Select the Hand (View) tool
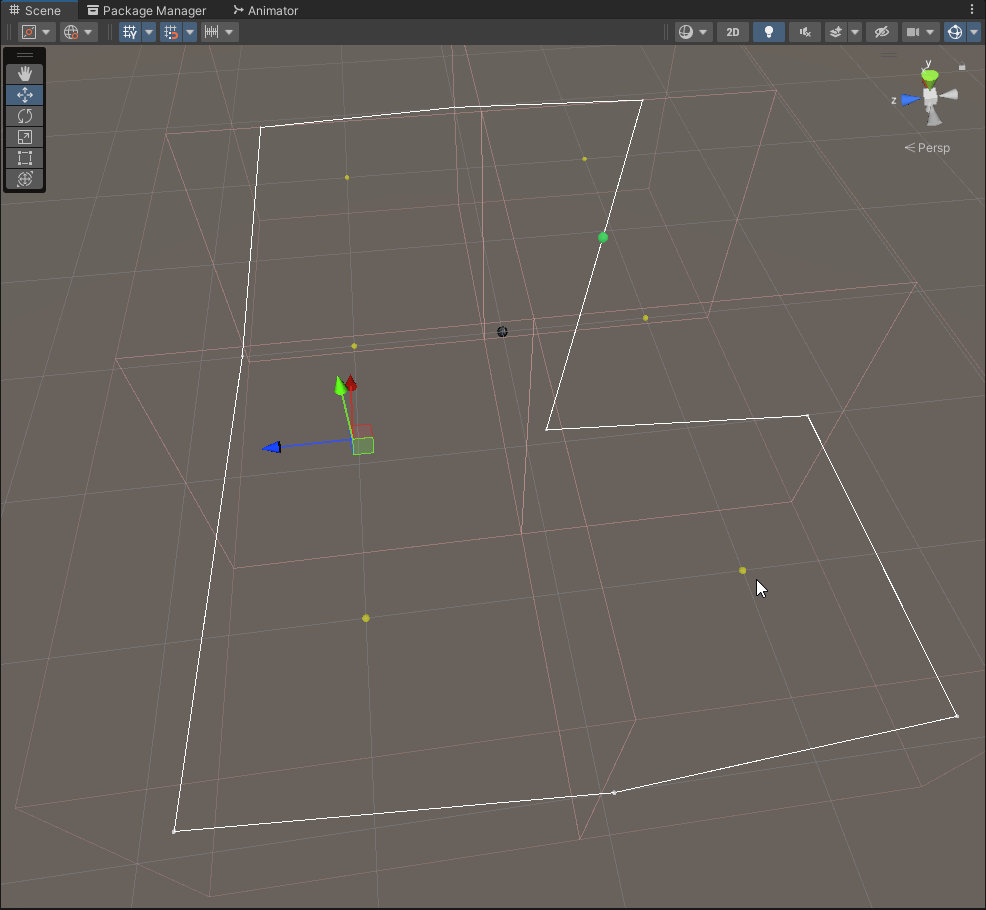Viewport: 986px width, 910px height. coord(25,74)
